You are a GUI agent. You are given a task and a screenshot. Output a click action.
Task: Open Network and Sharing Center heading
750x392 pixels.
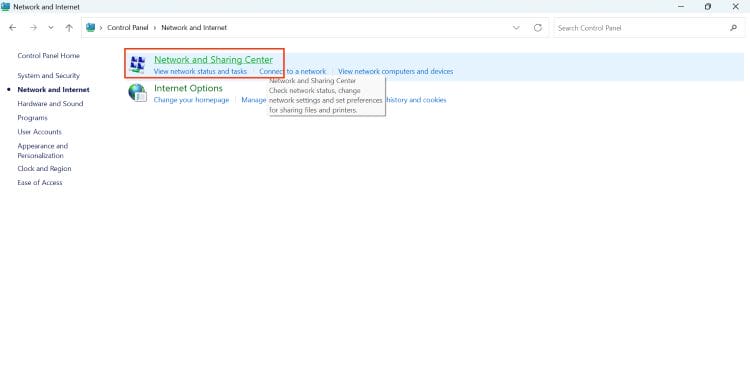point(213,60)
